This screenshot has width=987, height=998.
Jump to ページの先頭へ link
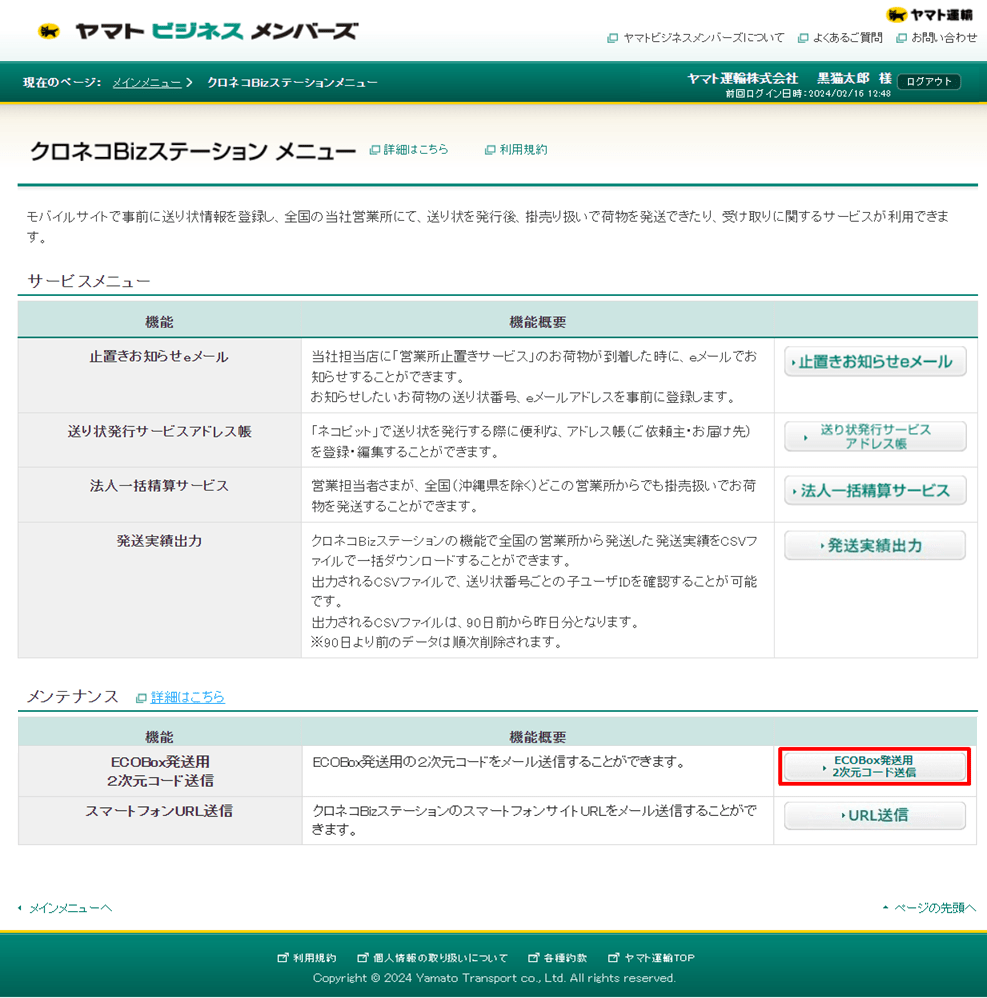[935, 908]
